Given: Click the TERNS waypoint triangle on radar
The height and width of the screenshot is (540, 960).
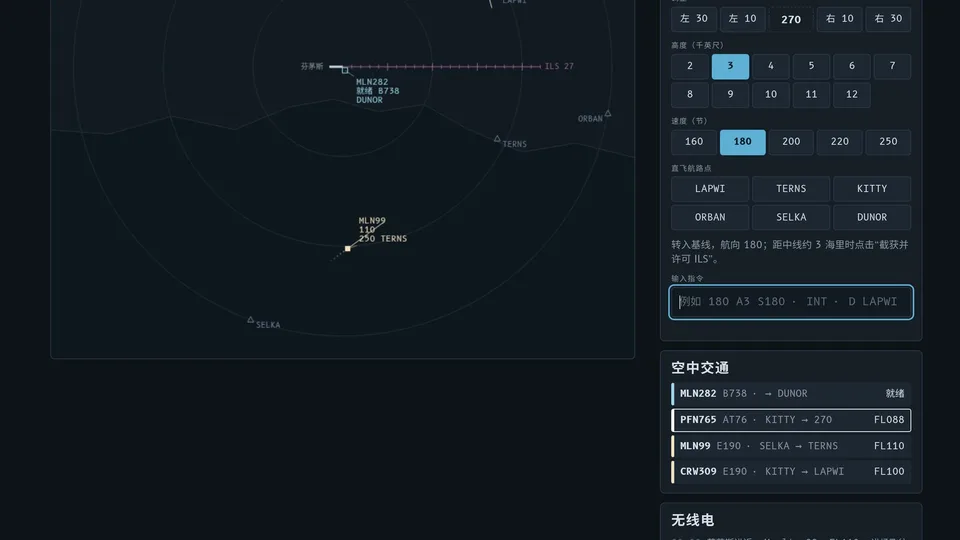Looking at the screenshot, I should click(x=497, y=139).
